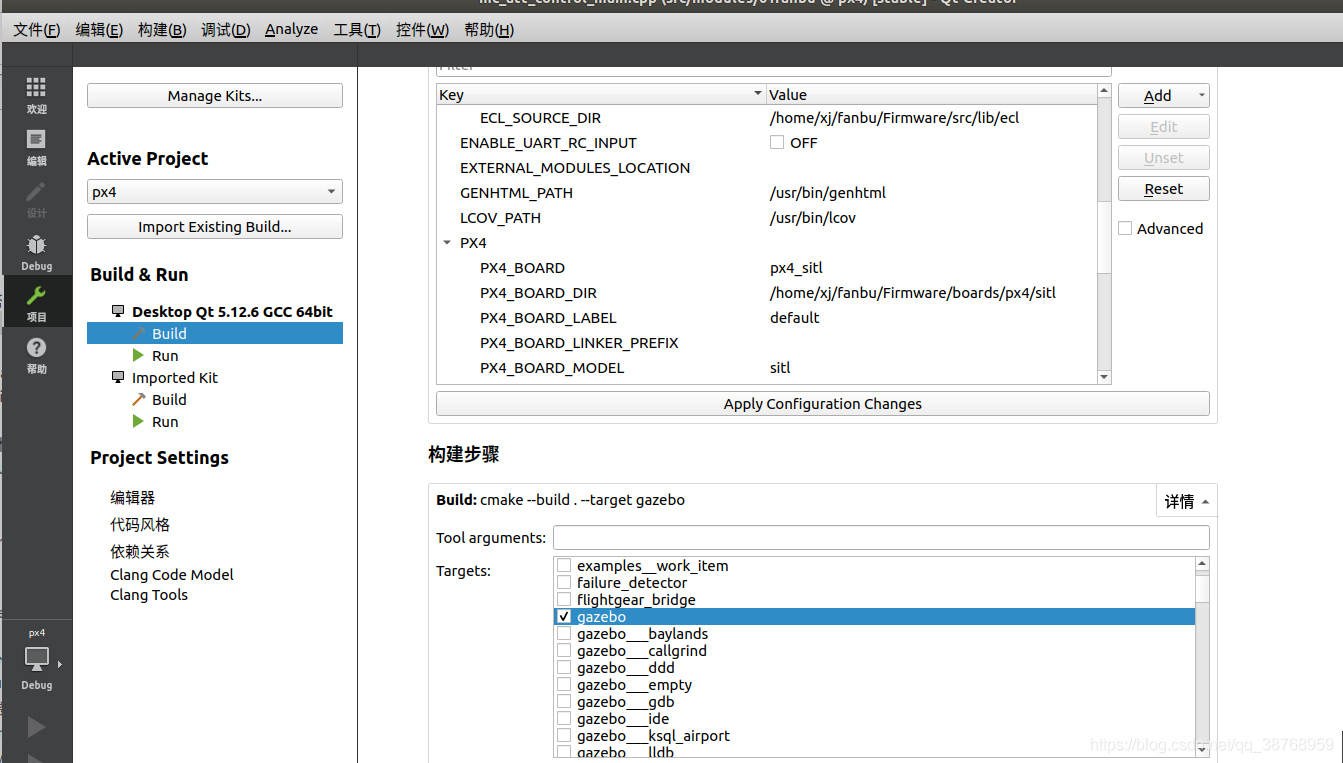Select Run under Imported Kit

click(165, 421)
